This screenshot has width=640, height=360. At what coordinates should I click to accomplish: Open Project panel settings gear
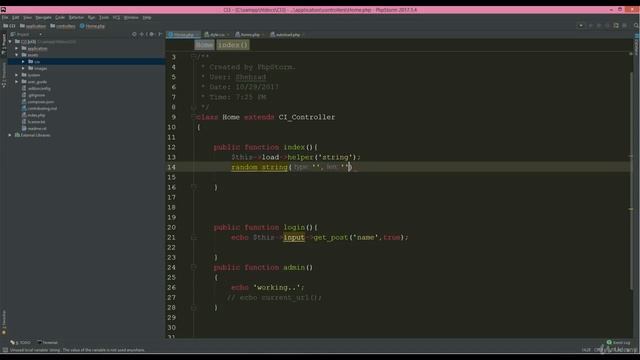pyautogui.click(x=151, y=34)
